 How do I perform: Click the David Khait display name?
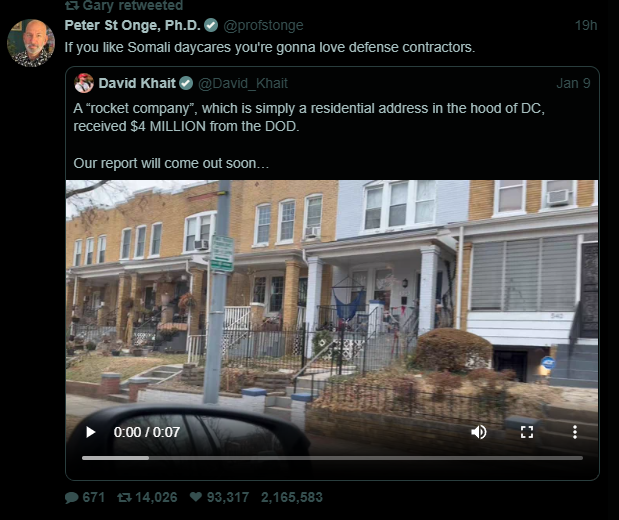(x=137, y=83)
